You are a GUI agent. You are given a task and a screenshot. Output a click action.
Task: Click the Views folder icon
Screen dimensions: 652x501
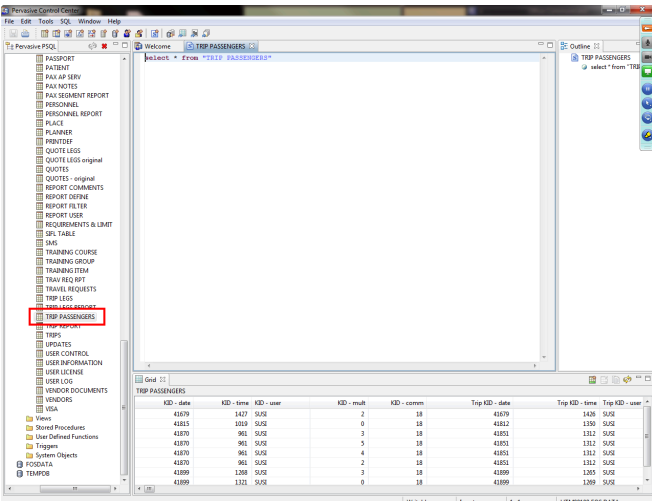click(x=30, y=418)
